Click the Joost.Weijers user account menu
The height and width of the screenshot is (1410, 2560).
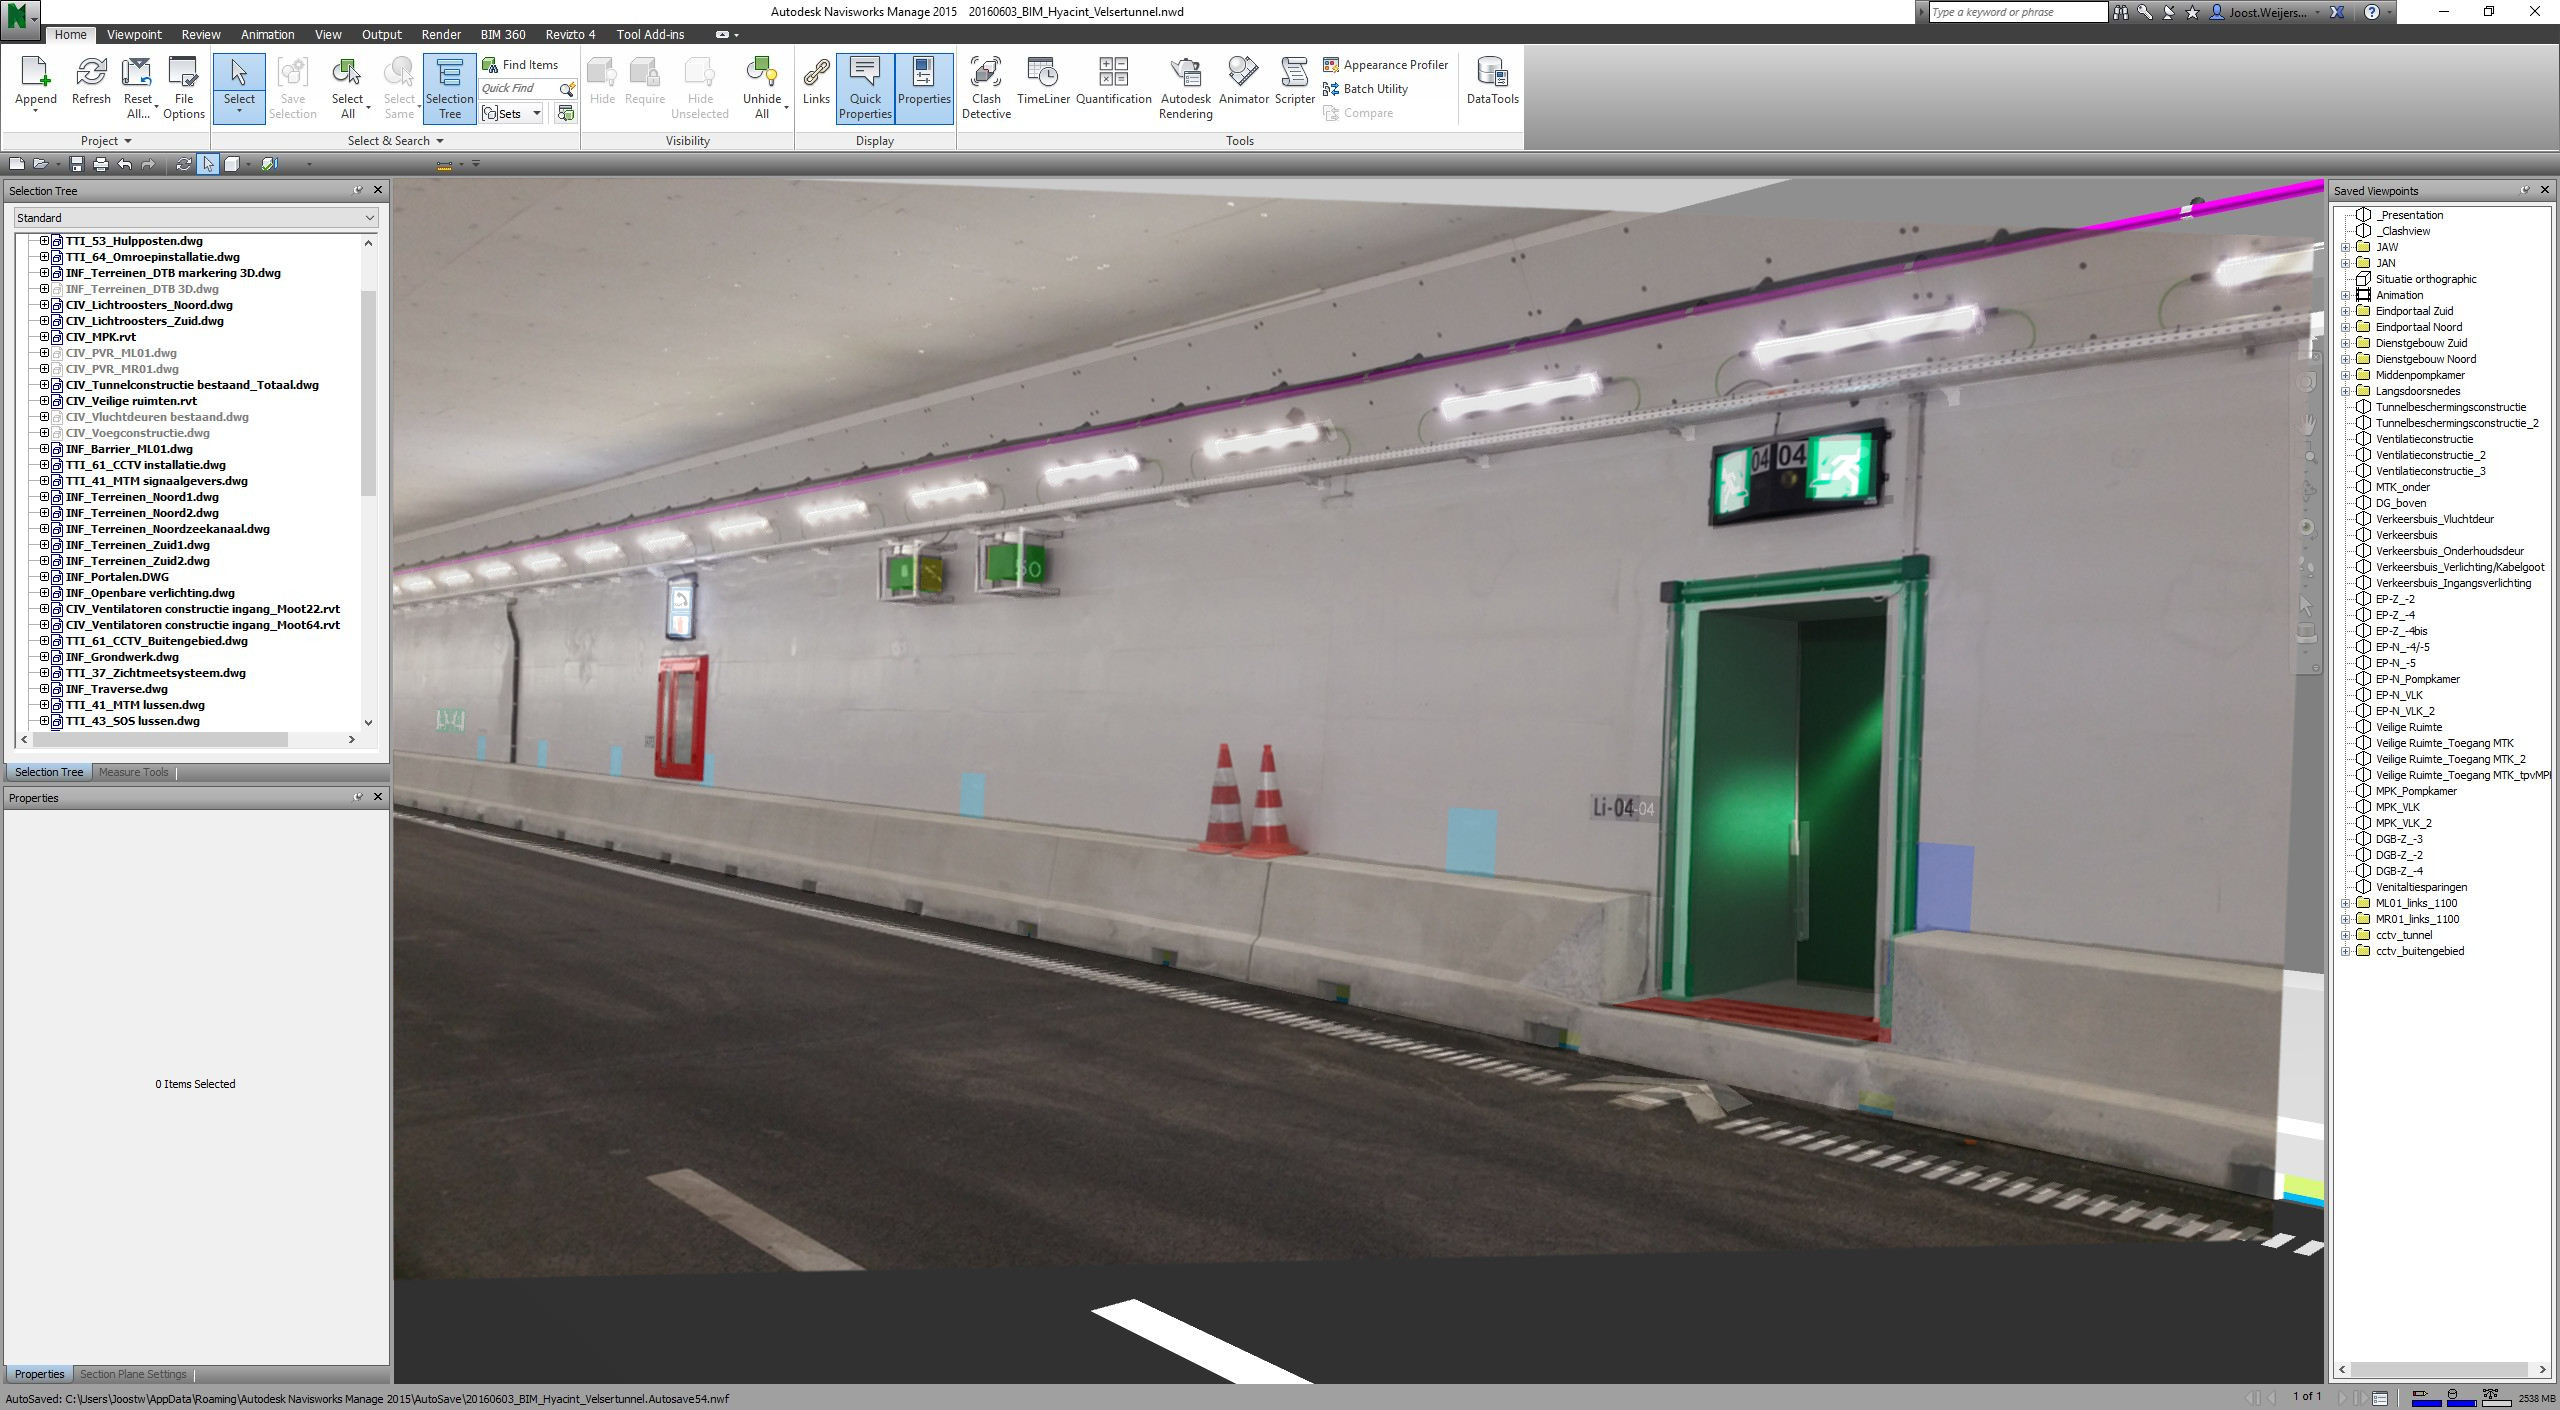pyautogui.click(x=2264, y=12)
